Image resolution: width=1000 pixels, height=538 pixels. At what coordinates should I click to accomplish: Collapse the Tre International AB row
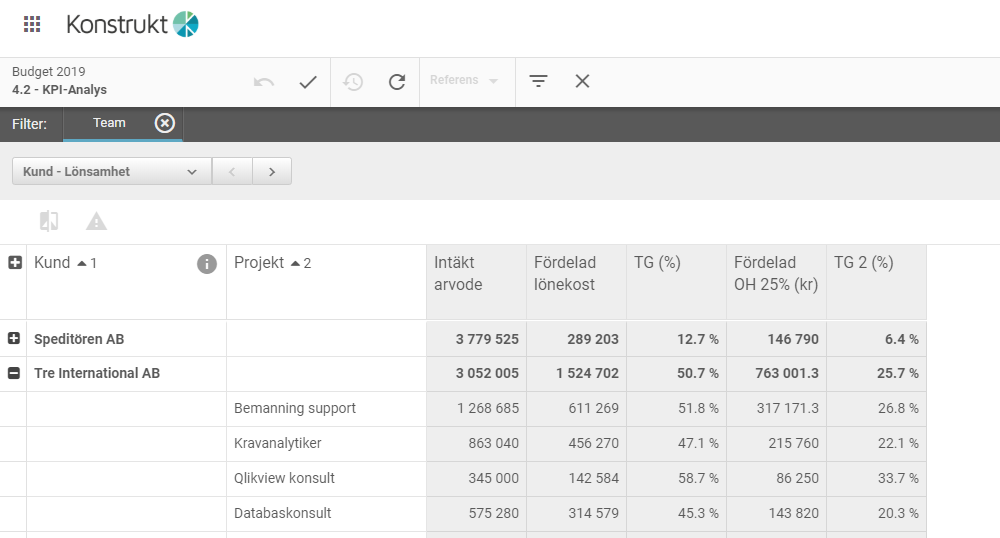click(x=14, y=373)
